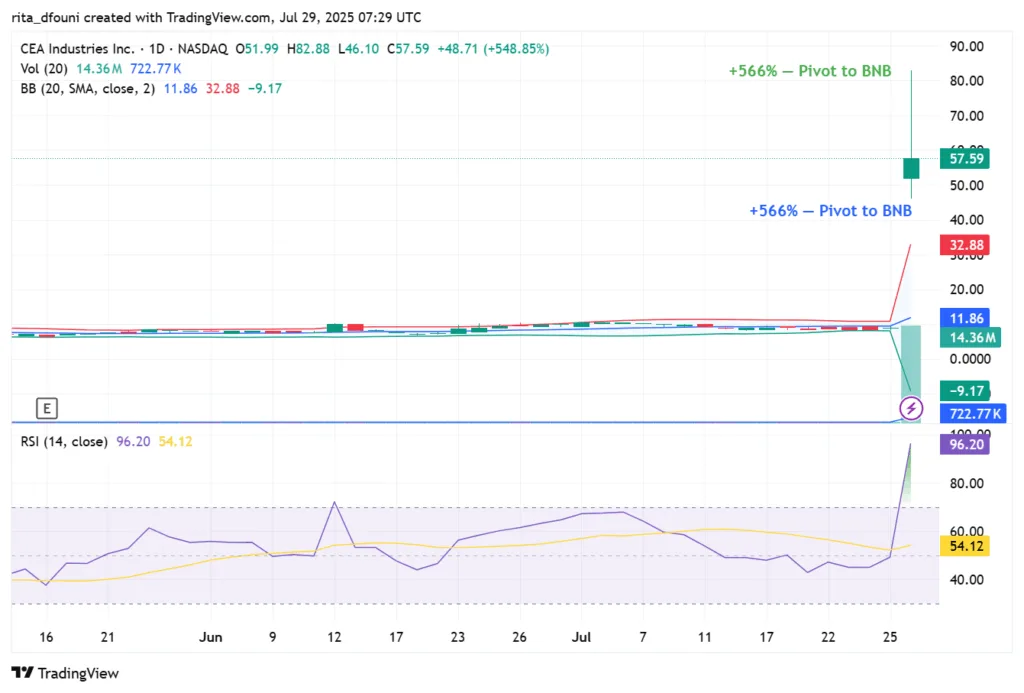Click the 40.00 RSI axis label

[967, 580]
